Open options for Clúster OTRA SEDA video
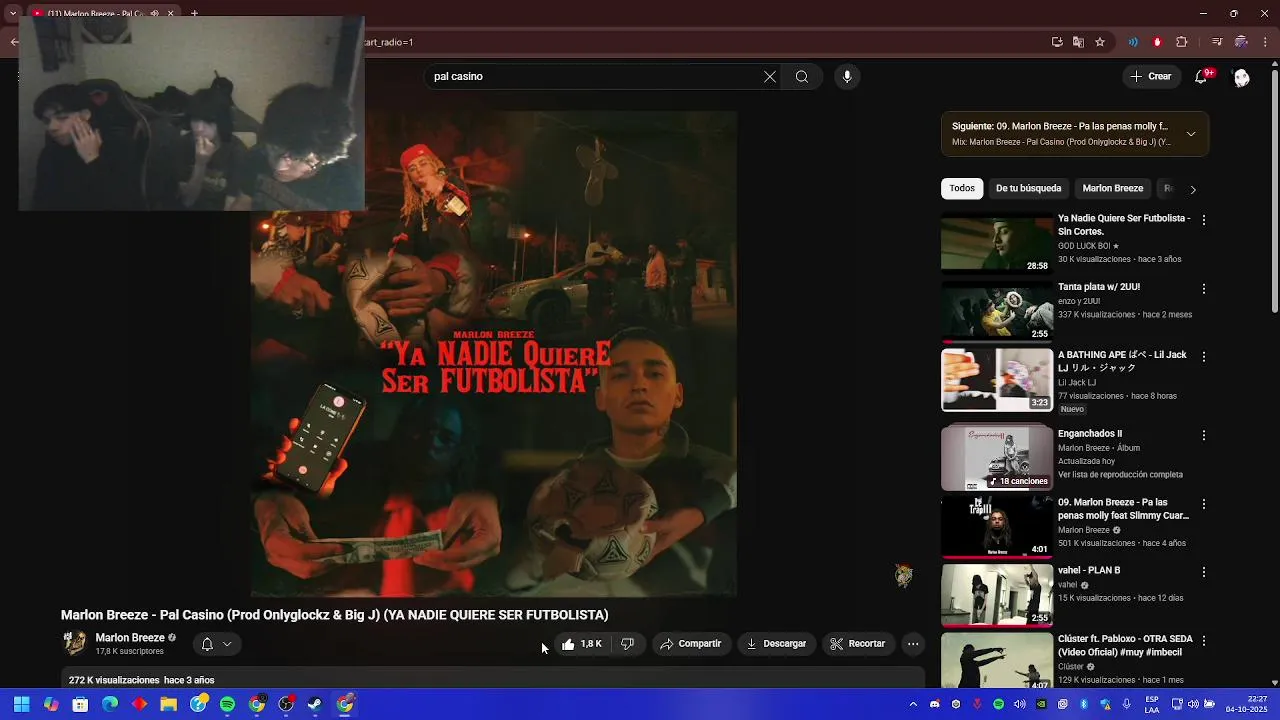Image resolution: width=1280 pixels, height=720 pixels. coord(1204,640)
